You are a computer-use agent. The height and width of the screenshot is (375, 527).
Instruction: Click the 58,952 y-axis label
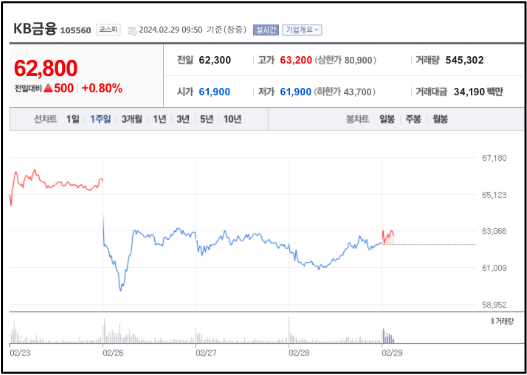coord(494,305)
